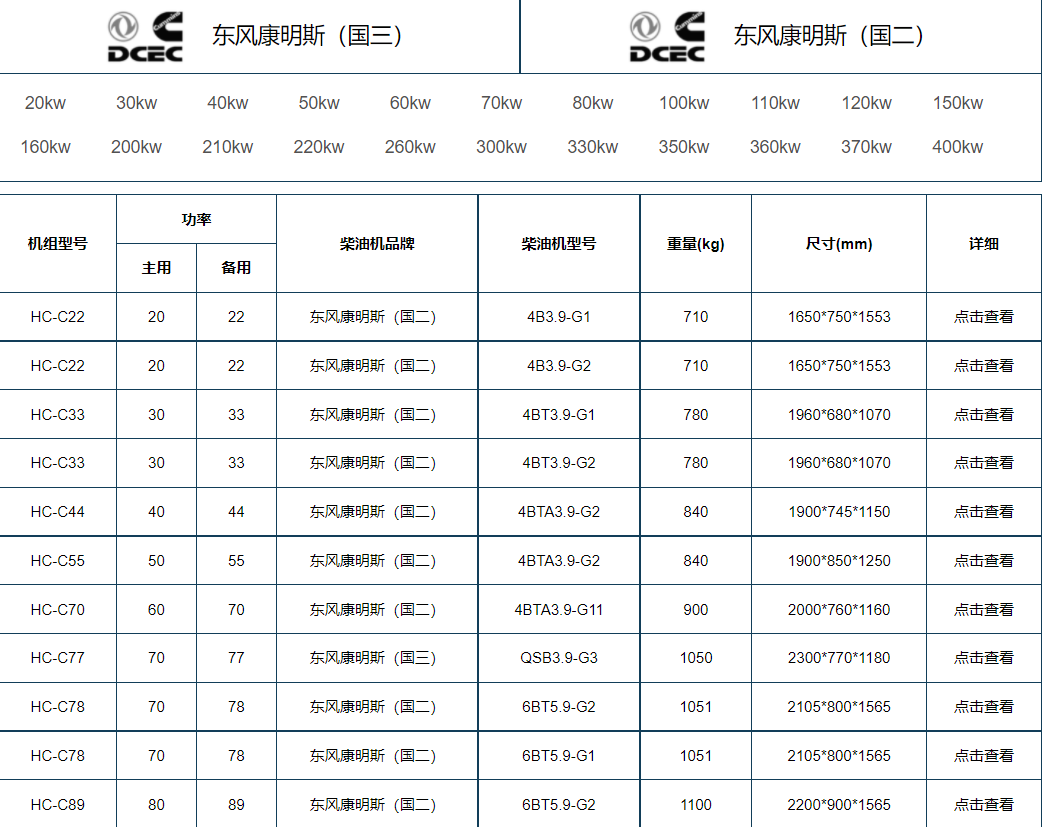1042x827 pixels.
Task: Open 点击查看 for the HC-C55 row
Action: click(984, 561)
